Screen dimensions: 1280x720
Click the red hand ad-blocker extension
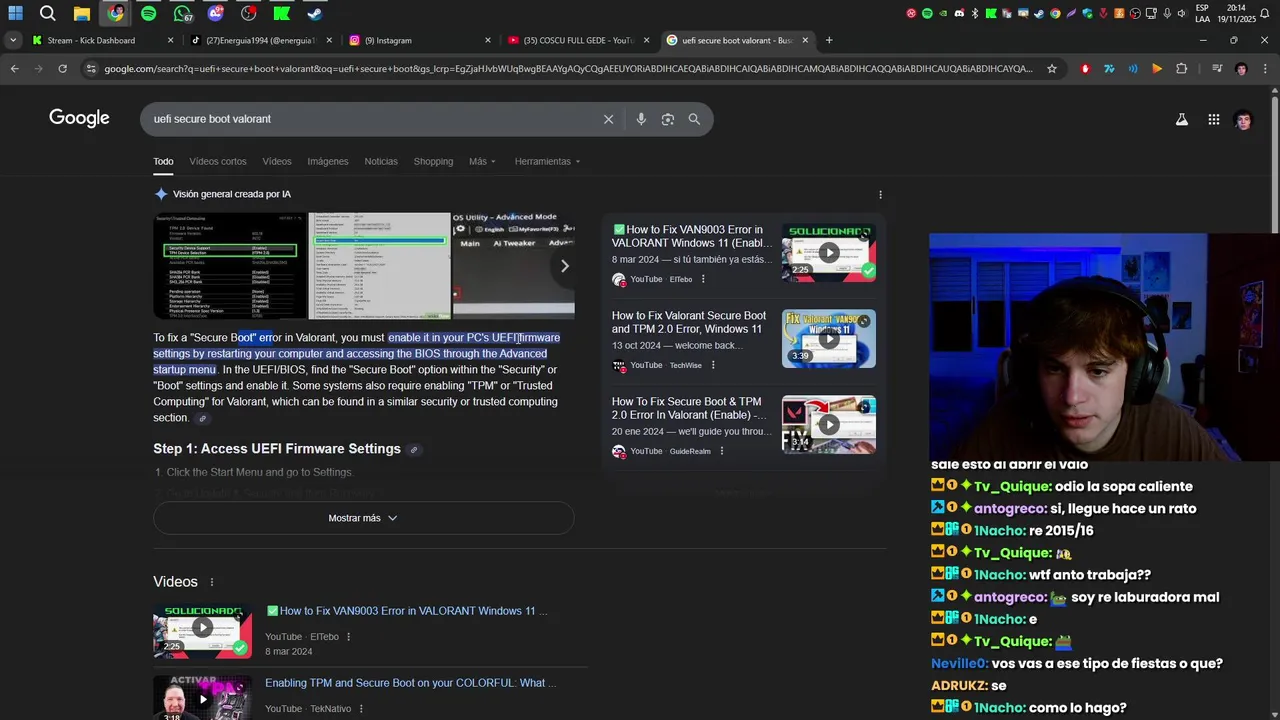[x=1085, y=68]
